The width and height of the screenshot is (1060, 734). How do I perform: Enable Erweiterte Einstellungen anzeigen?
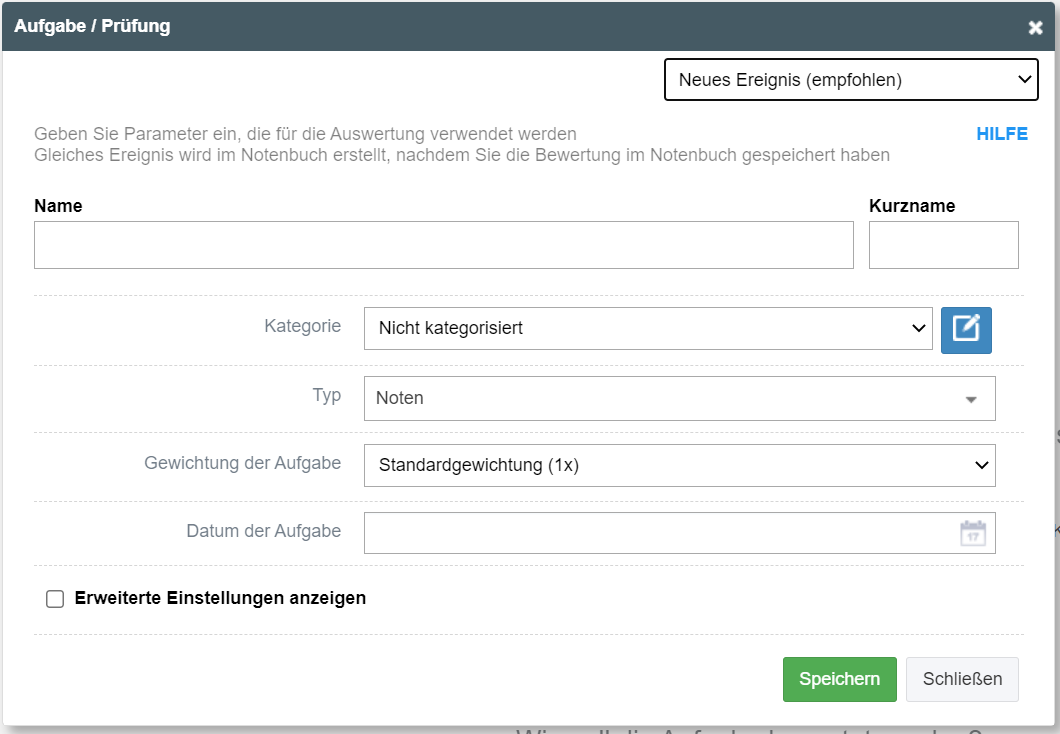point(55,598)
